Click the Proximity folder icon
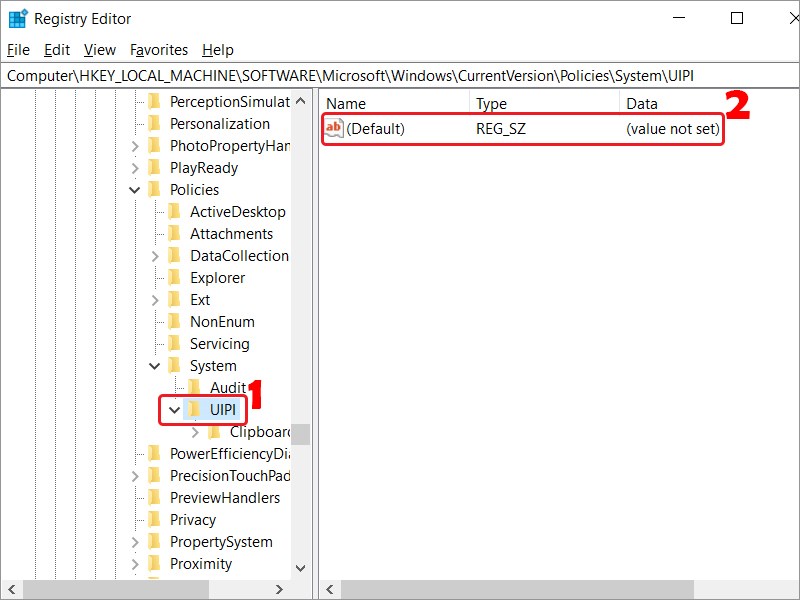 pos(155,563)
